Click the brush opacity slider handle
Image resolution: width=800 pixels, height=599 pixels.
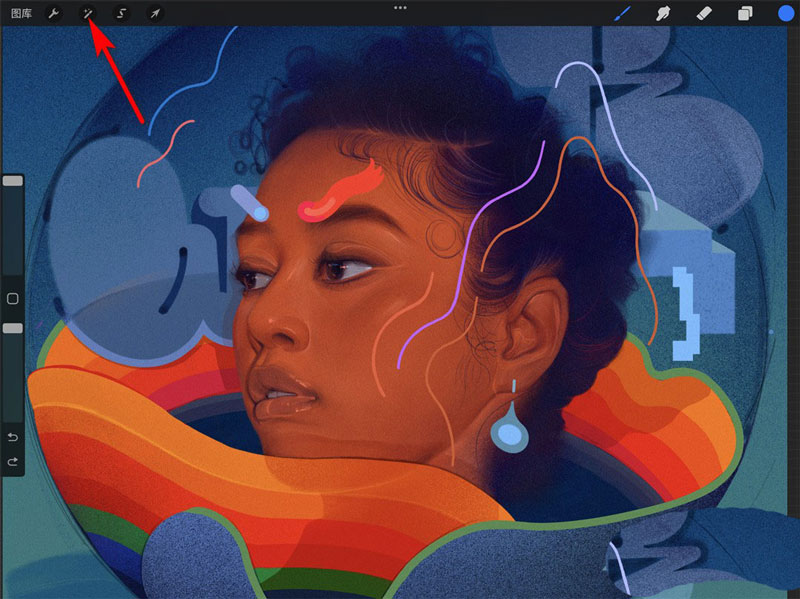point(13,328)
